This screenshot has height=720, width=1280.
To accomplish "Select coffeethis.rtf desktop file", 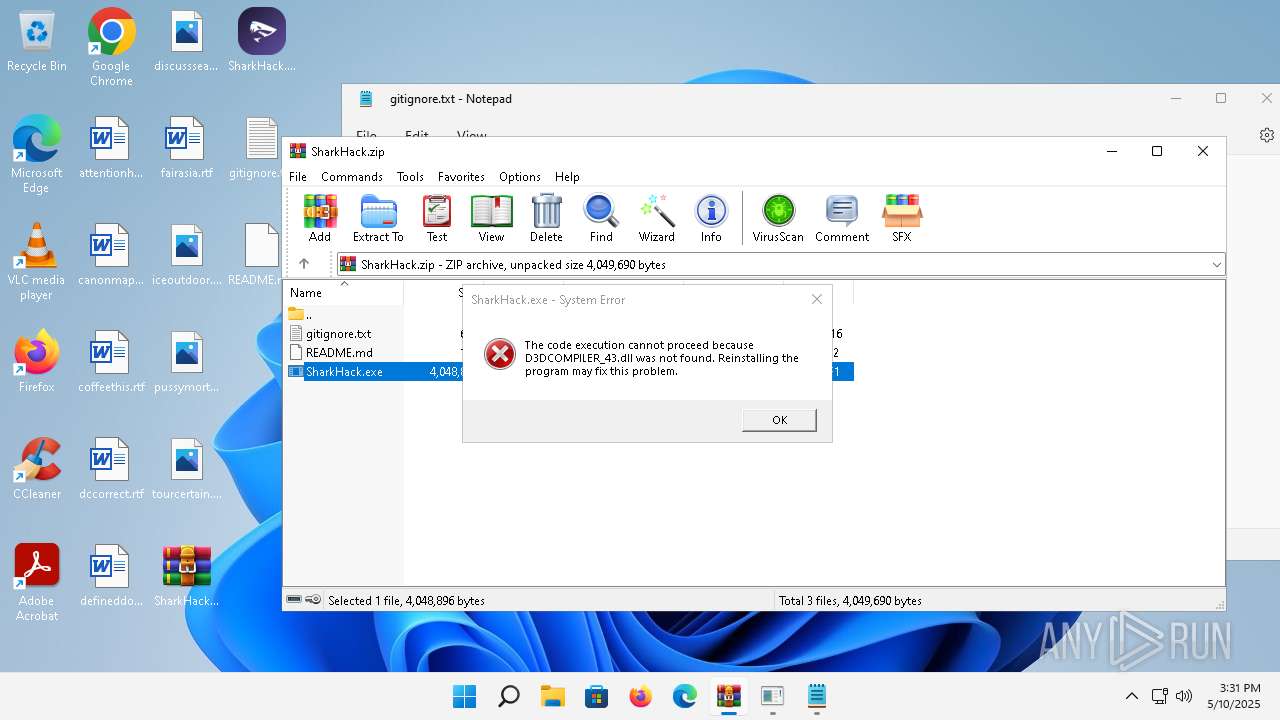I will click(111, 361).
